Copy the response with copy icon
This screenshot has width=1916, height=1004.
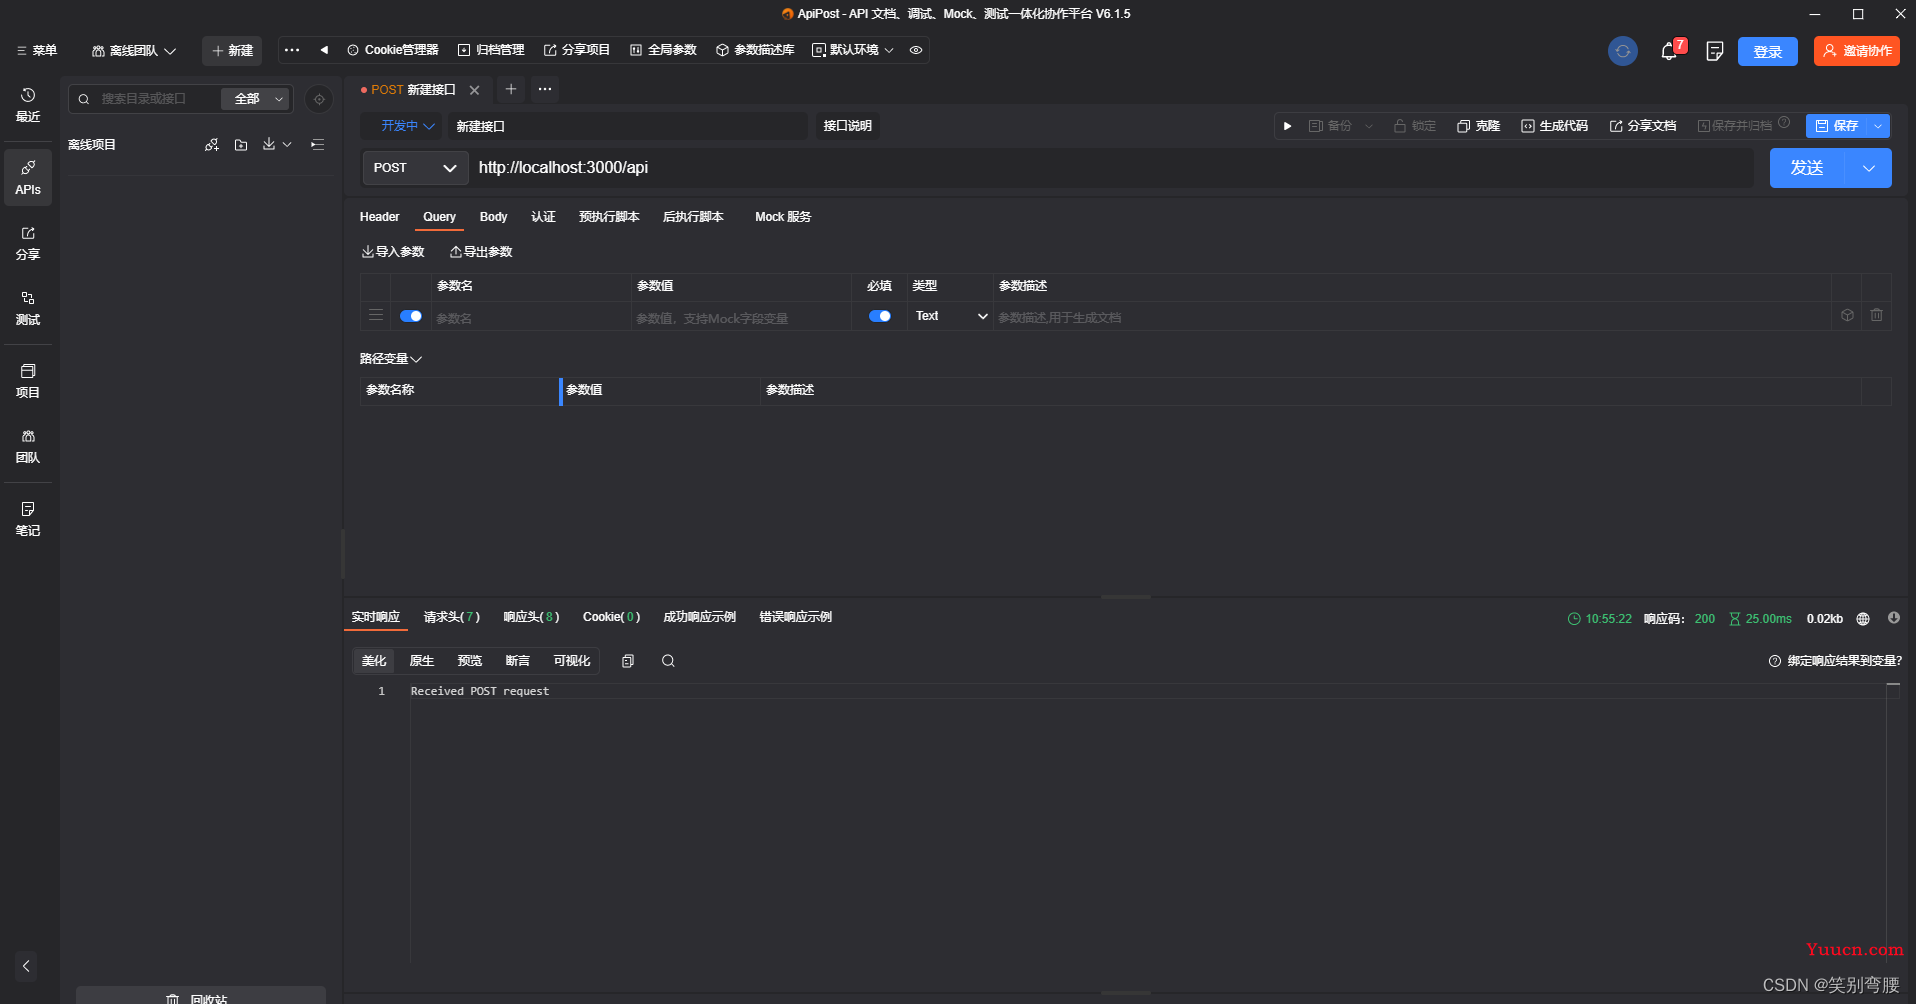pyautogui.click(x=628, y=661)
